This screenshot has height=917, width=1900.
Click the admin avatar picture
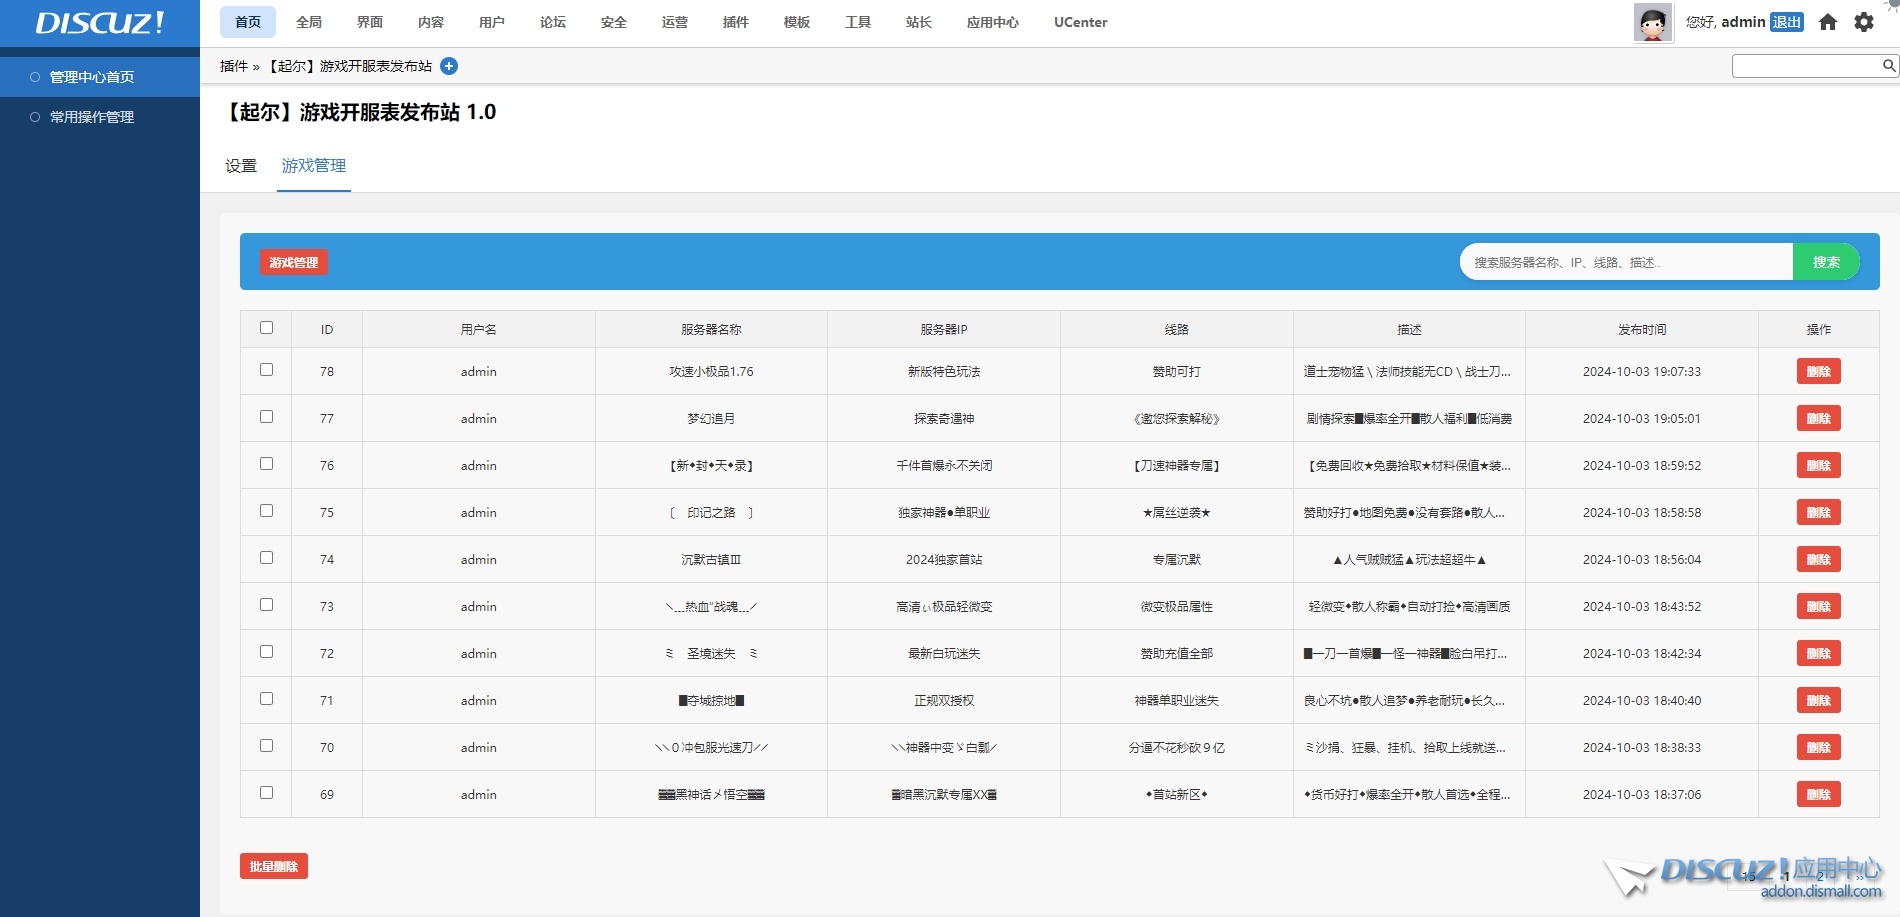click(1653, 22)
